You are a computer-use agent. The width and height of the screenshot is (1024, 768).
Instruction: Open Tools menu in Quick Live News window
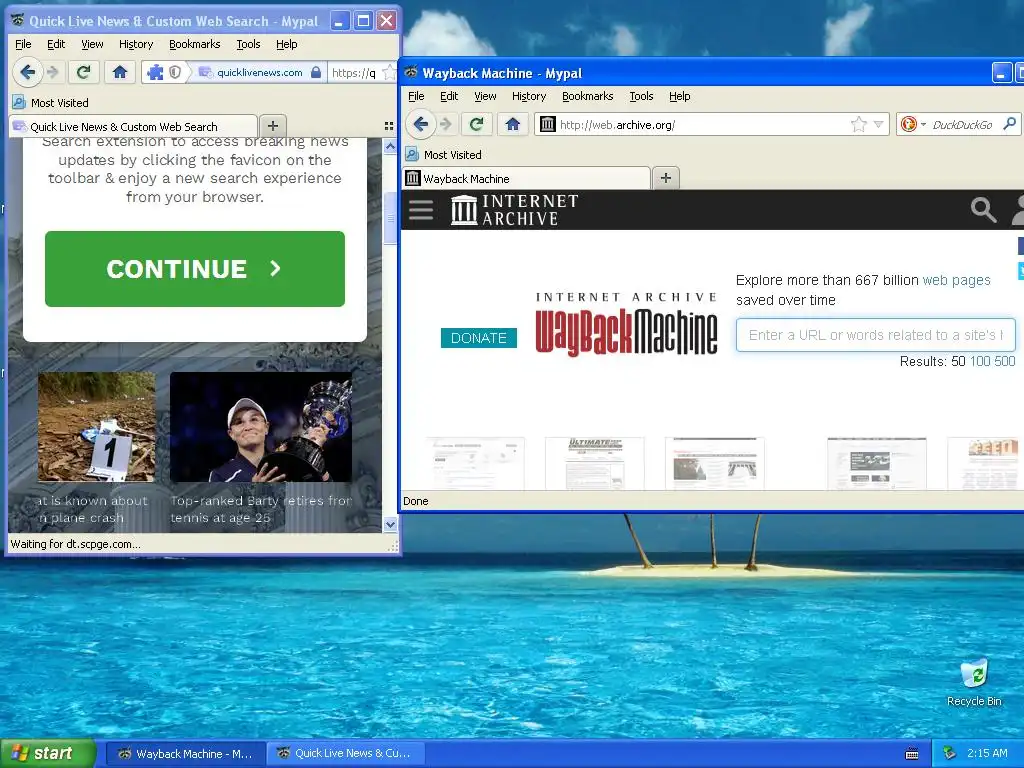pyautogui.click(x=248, y=44)
